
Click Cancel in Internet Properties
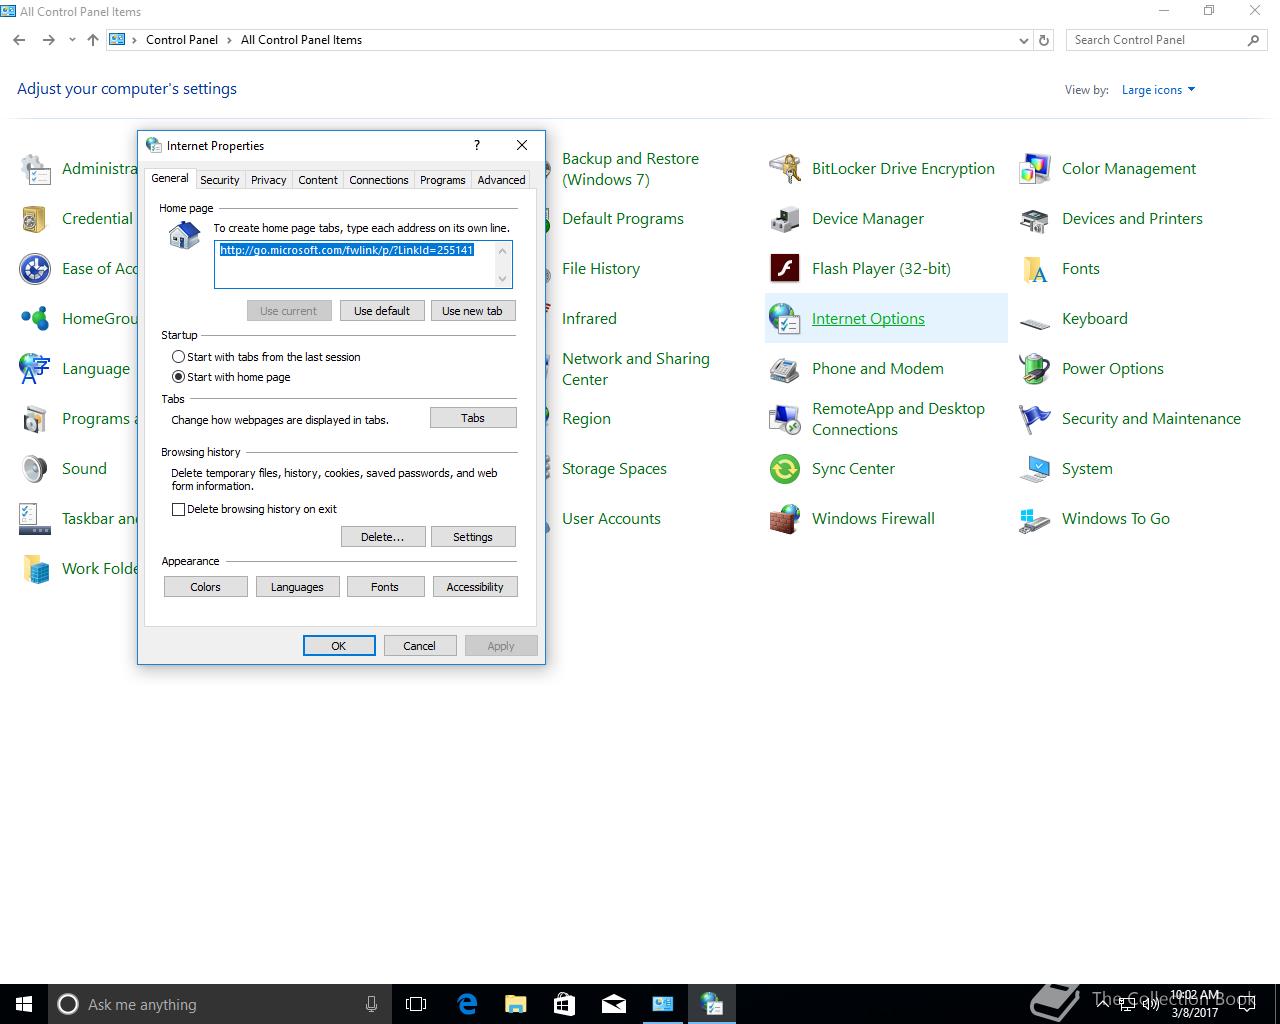point(419,646)
